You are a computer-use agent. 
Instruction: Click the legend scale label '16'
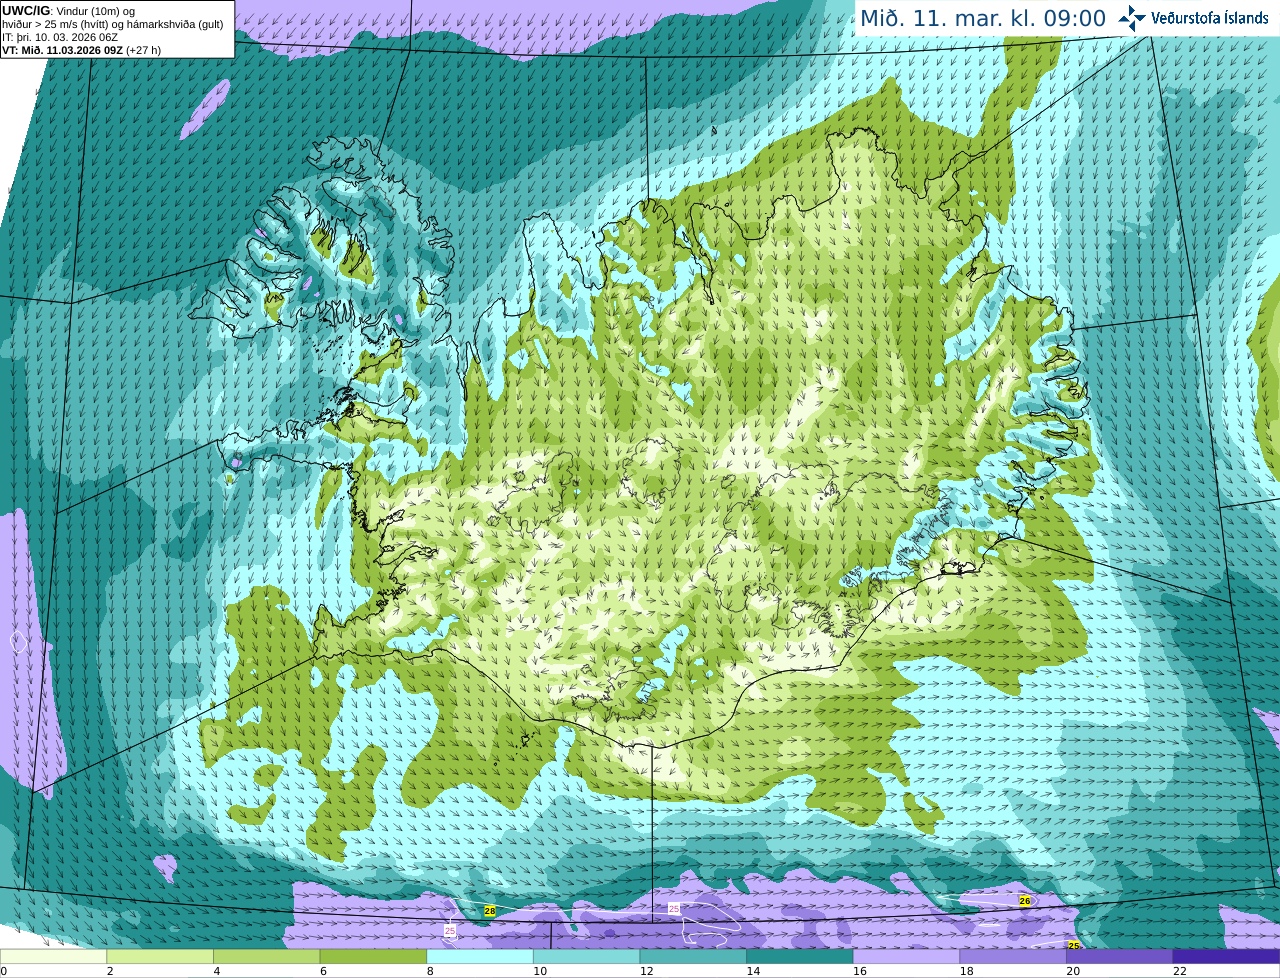pyautogui.click(x=860, y=971)
